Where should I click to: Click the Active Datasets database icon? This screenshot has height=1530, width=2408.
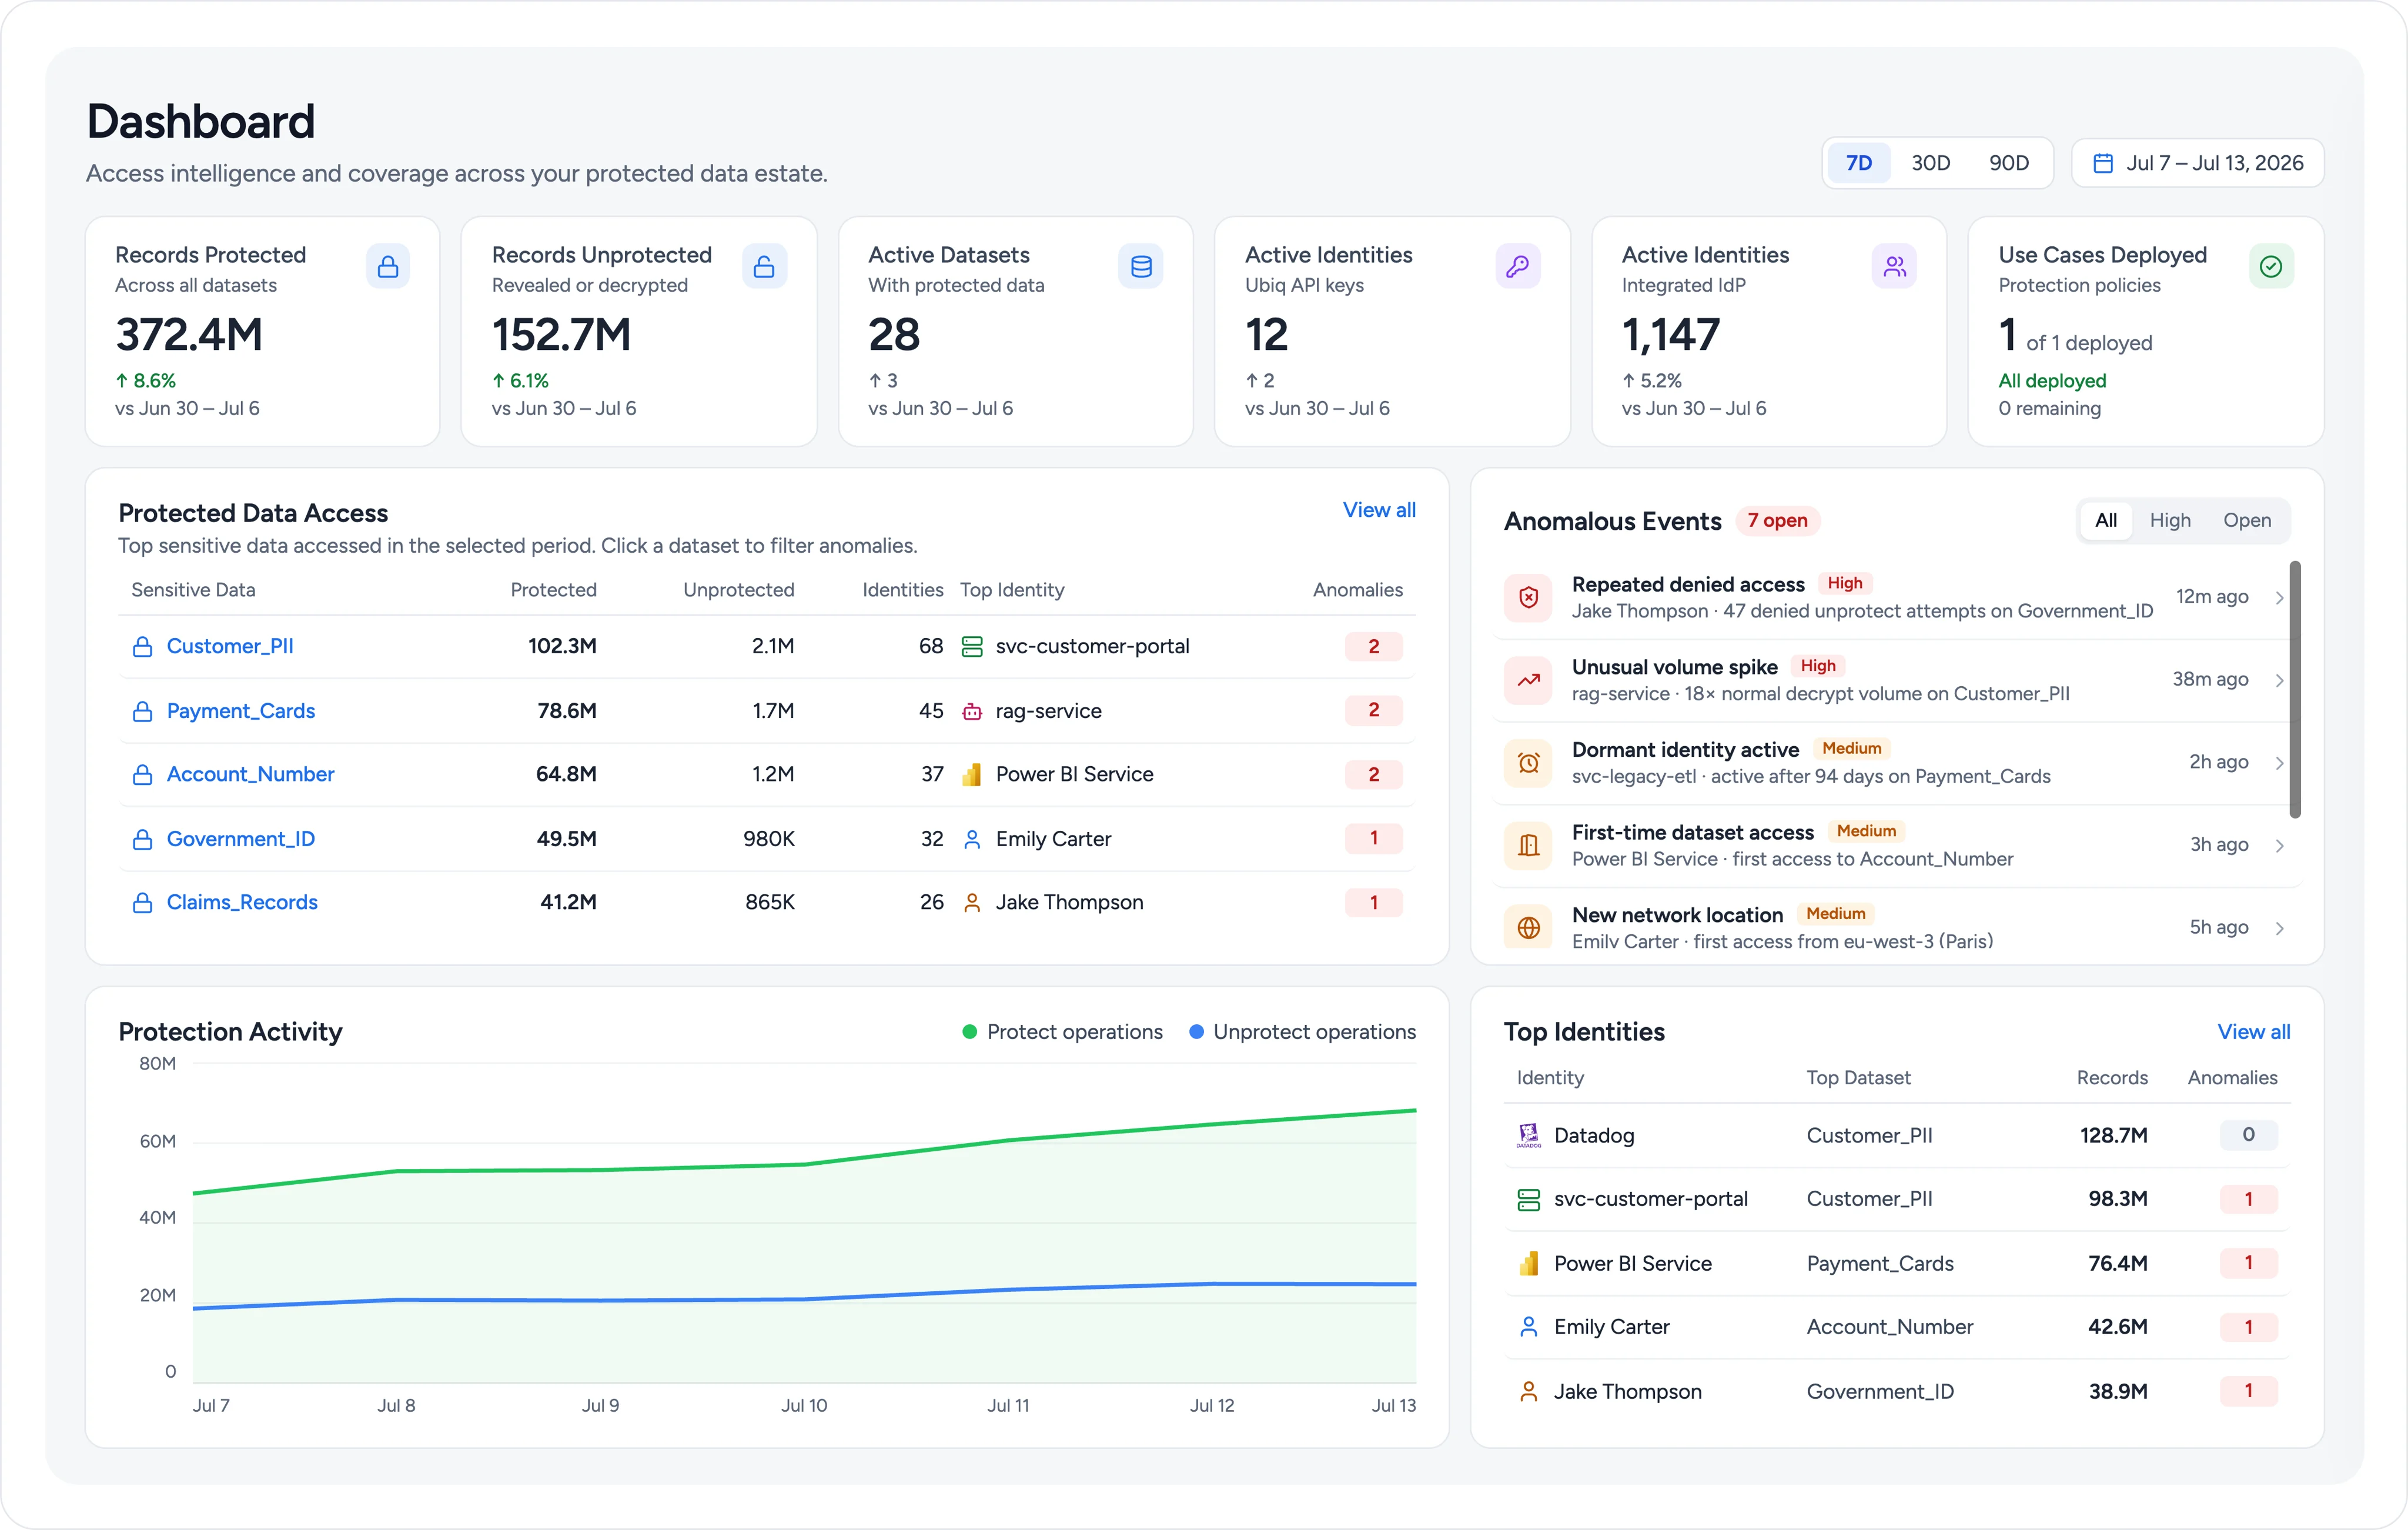tap(1141, 266)
